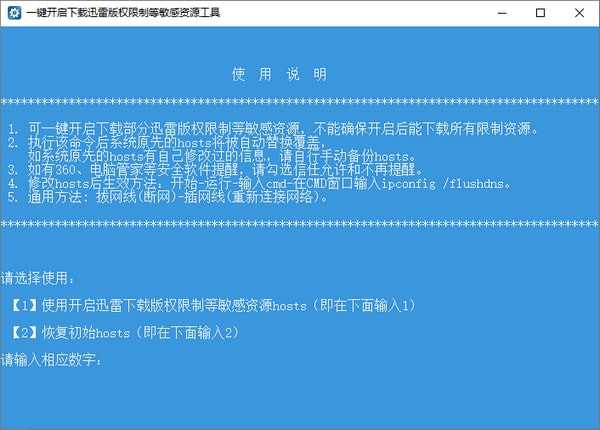Click option 【2】 恢复初始hosts
600x430 pixels.
(x=125, y=332)
